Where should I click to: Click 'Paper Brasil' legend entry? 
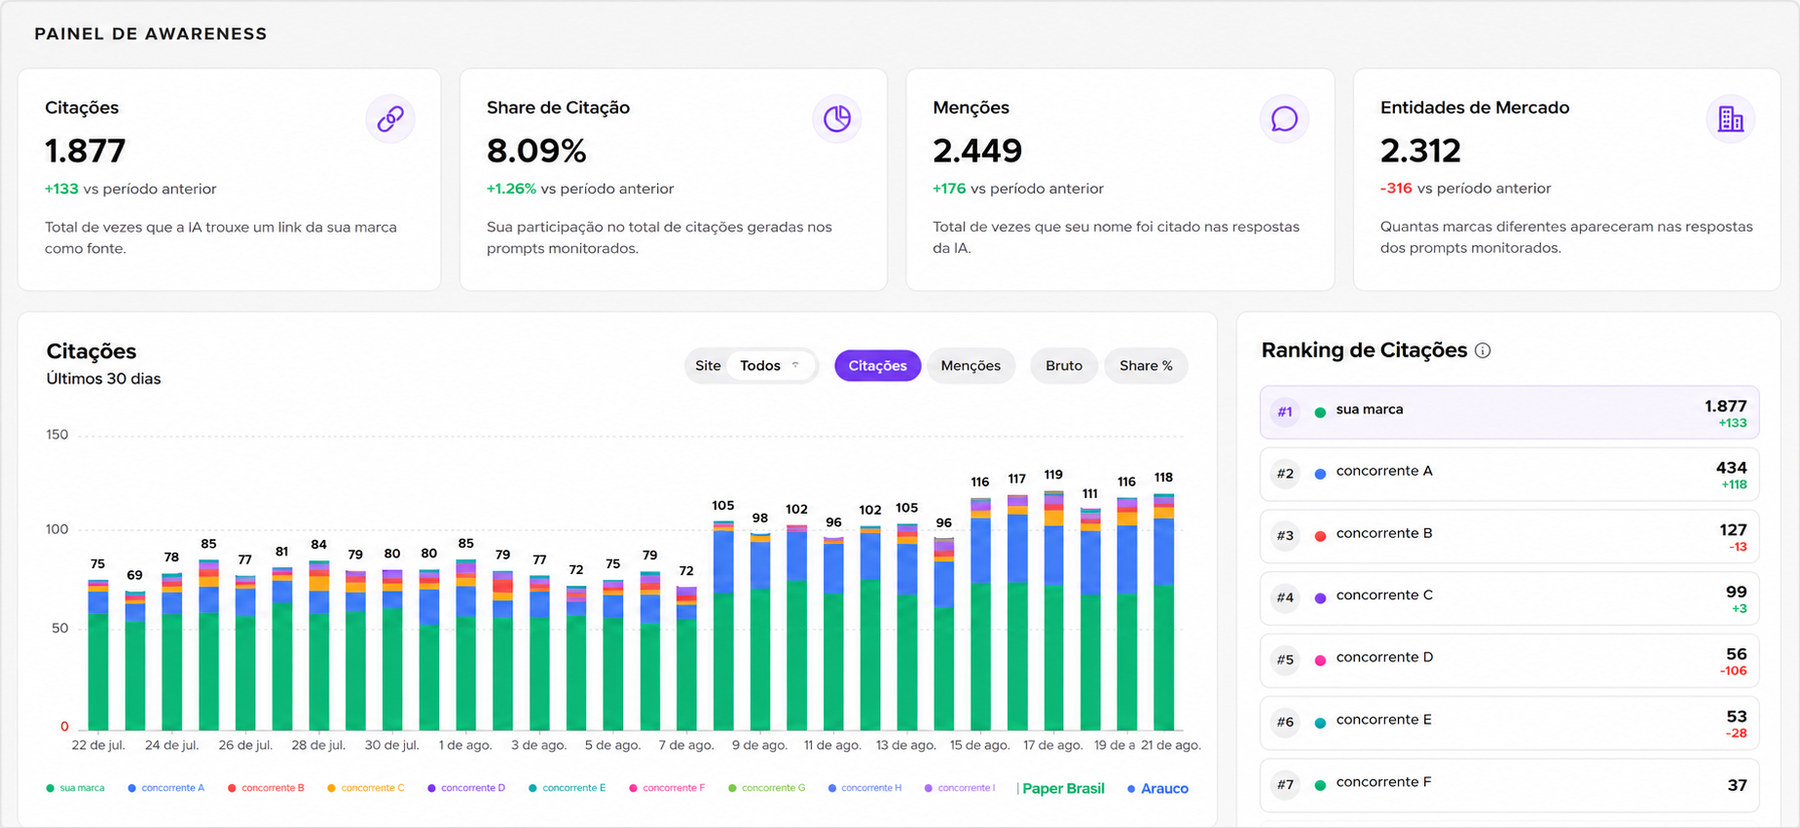click(x=1061, y=789)
